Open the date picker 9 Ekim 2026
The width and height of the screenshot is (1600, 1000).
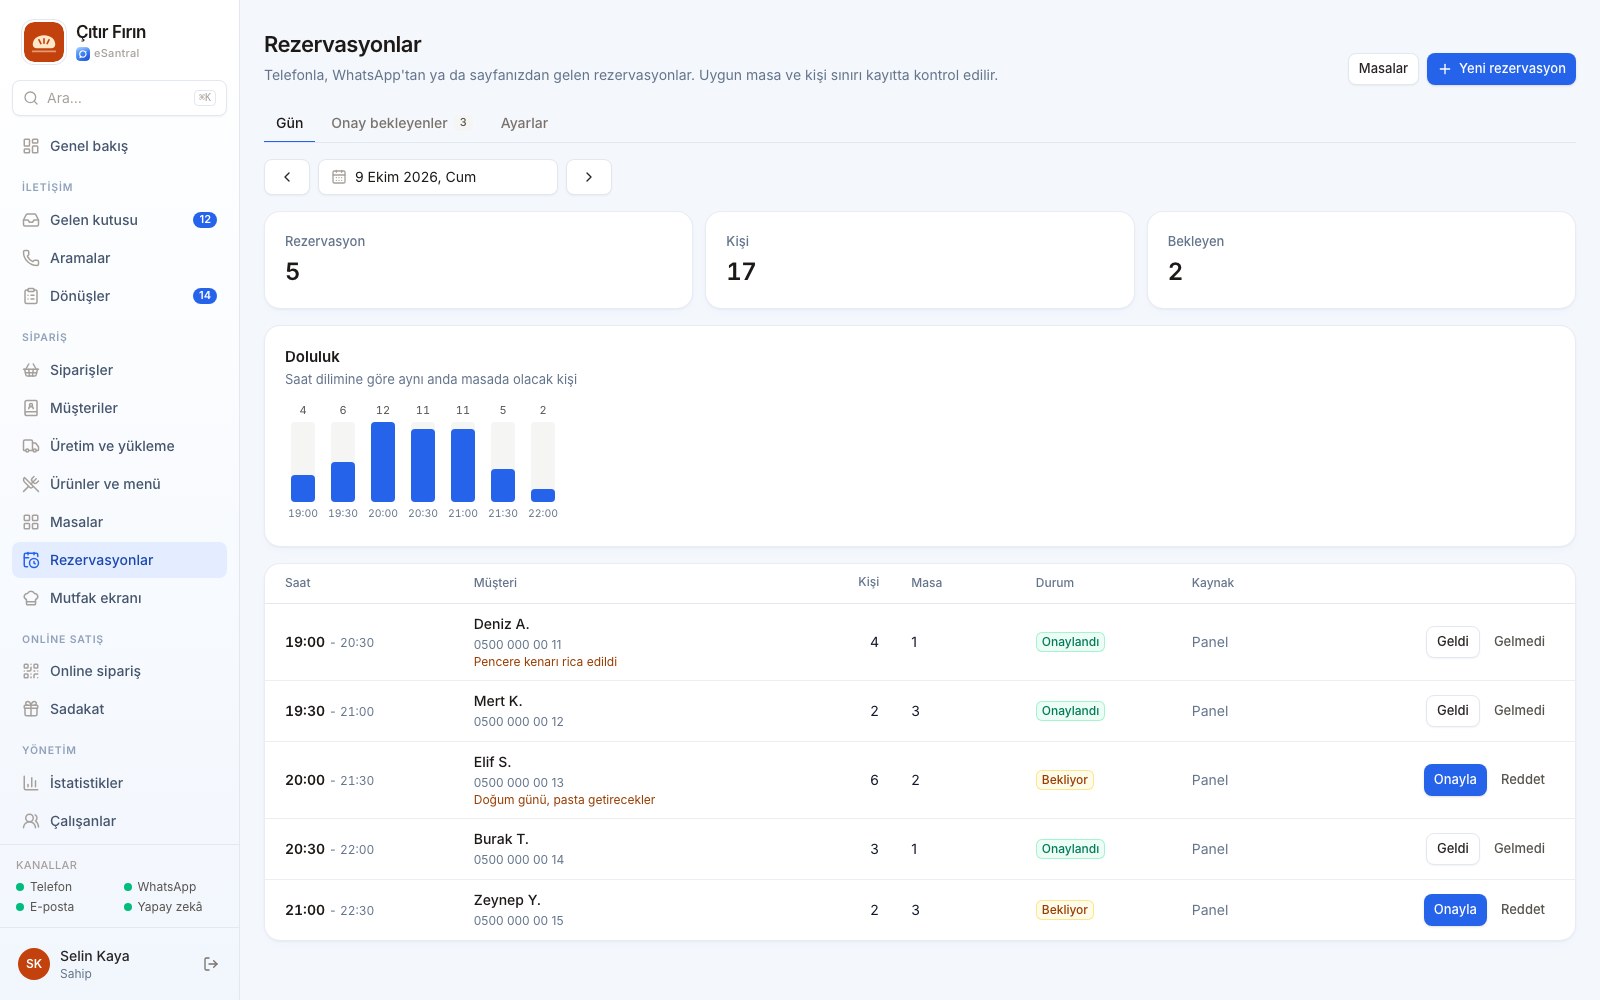[438, 177]
